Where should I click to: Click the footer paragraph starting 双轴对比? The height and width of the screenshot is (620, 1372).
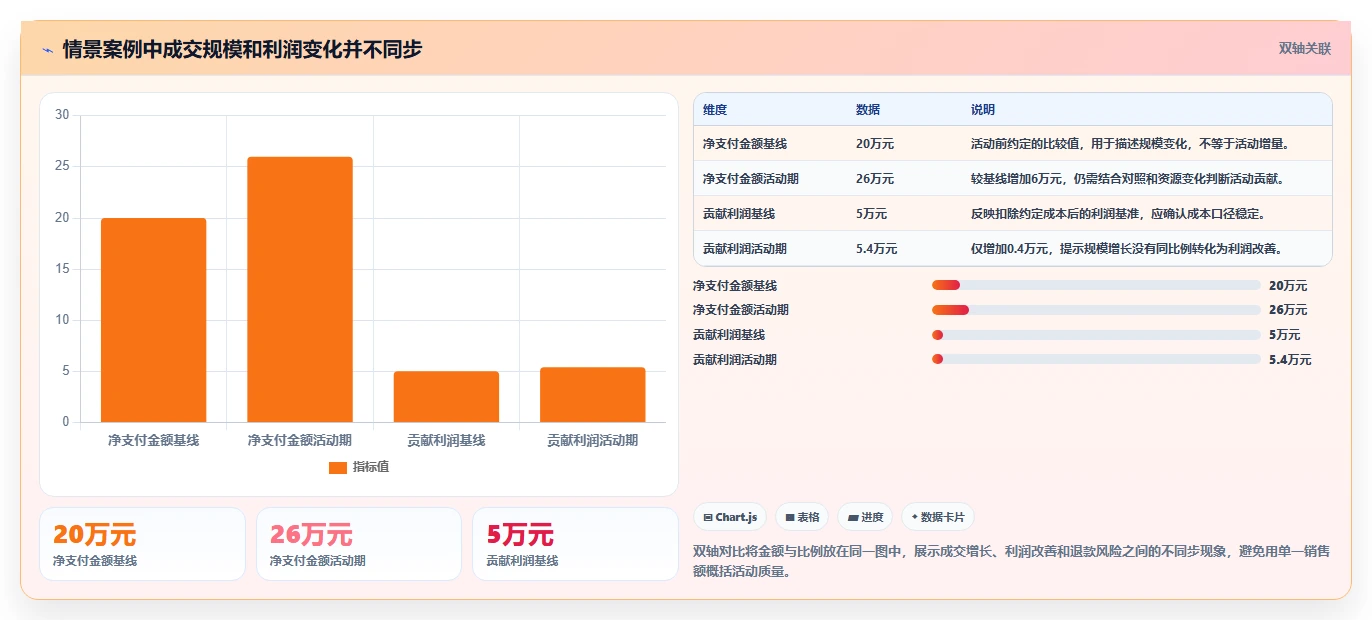(x=1011, y=562)
